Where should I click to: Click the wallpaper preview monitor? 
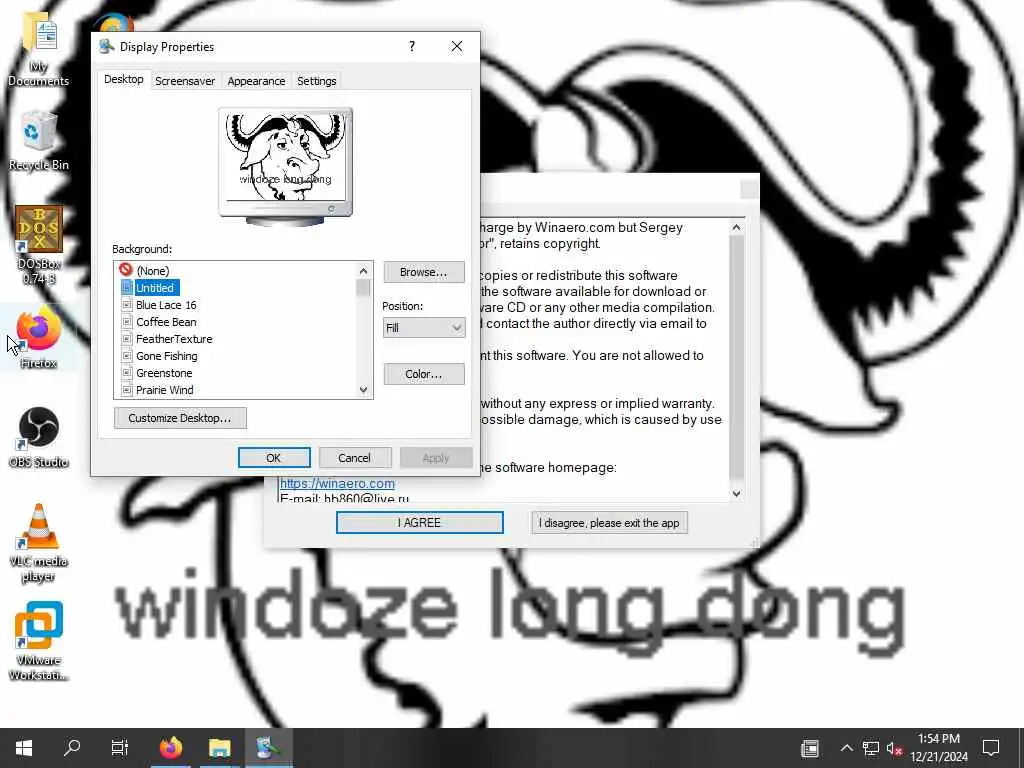[285, 167]
